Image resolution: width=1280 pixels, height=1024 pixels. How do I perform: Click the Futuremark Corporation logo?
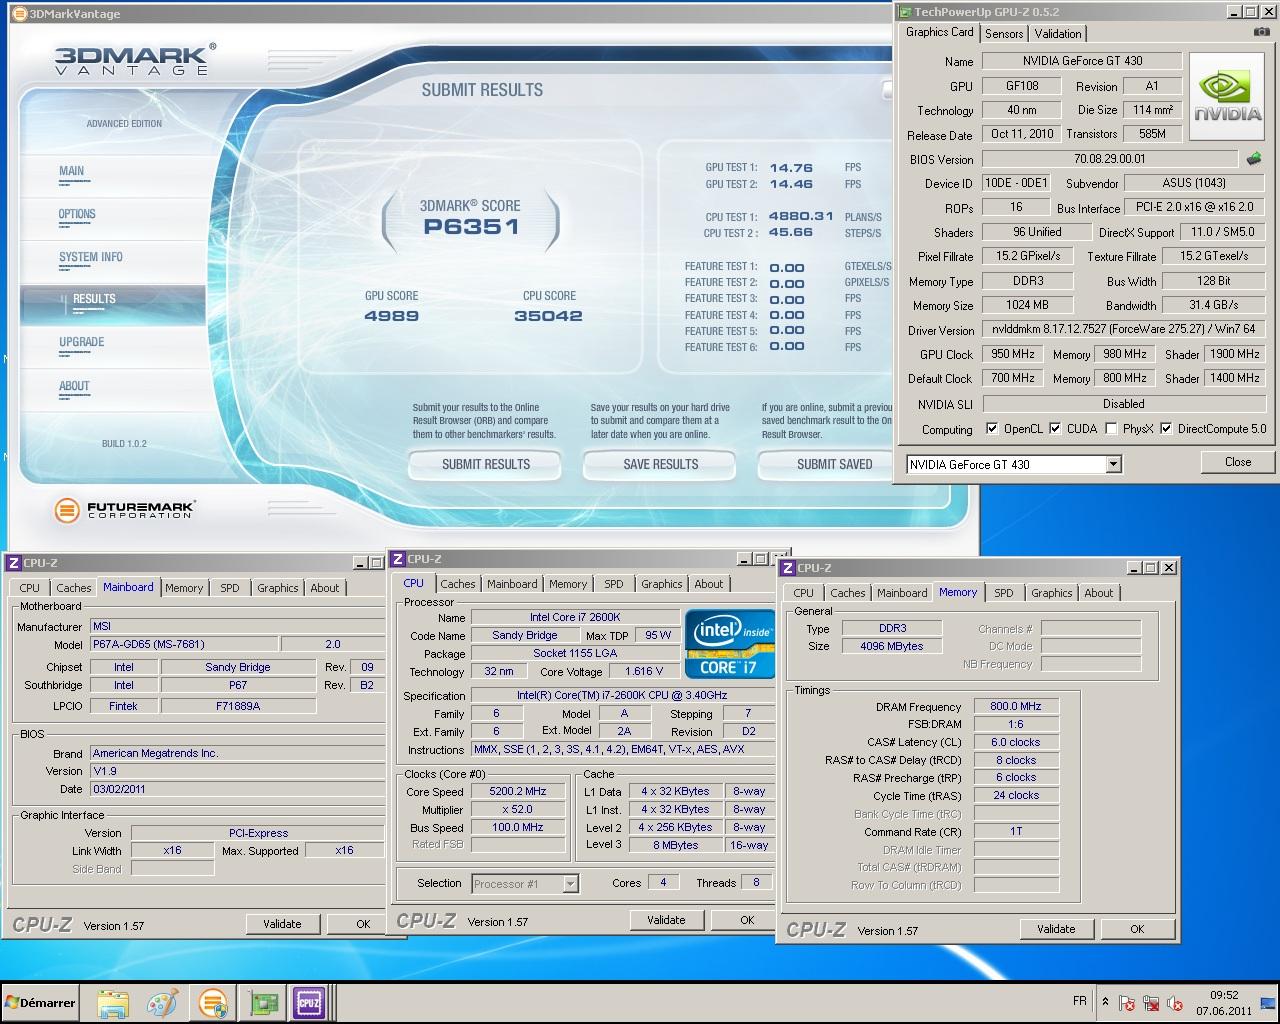point(125,510)
